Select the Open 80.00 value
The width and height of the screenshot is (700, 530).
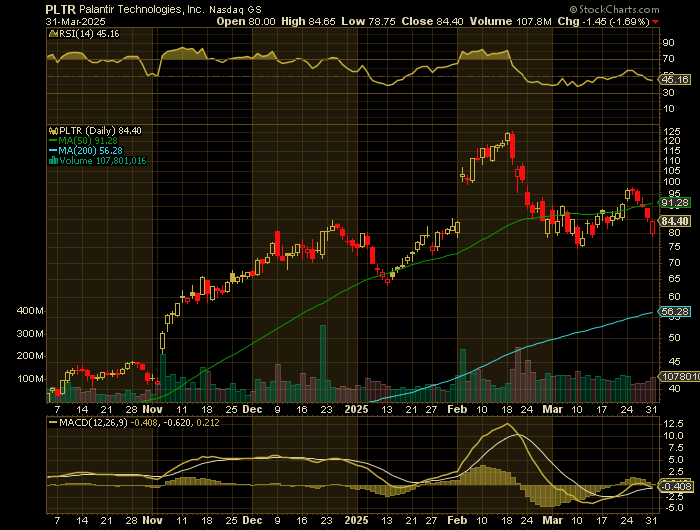coord(246,21)
